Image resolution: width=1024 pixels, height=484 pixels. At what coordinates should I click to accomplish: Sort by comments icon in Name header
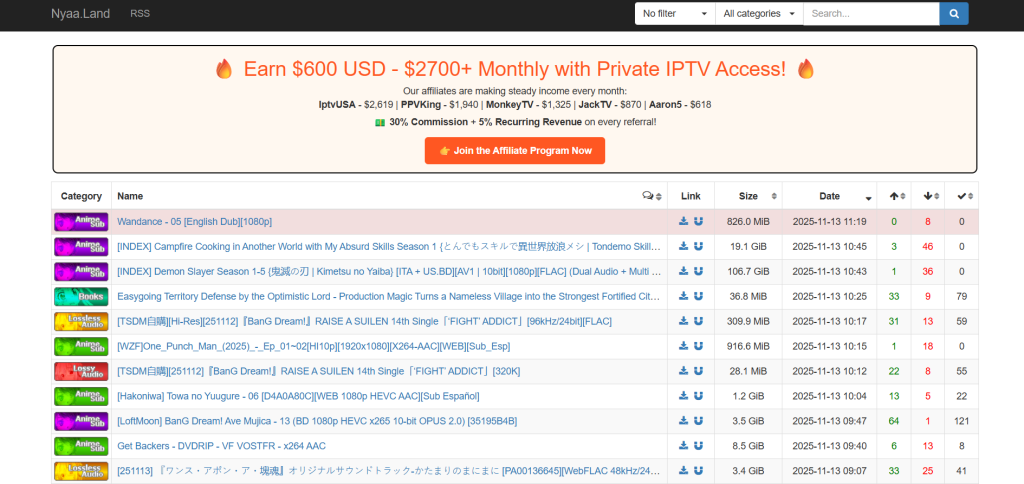(651, 196)
